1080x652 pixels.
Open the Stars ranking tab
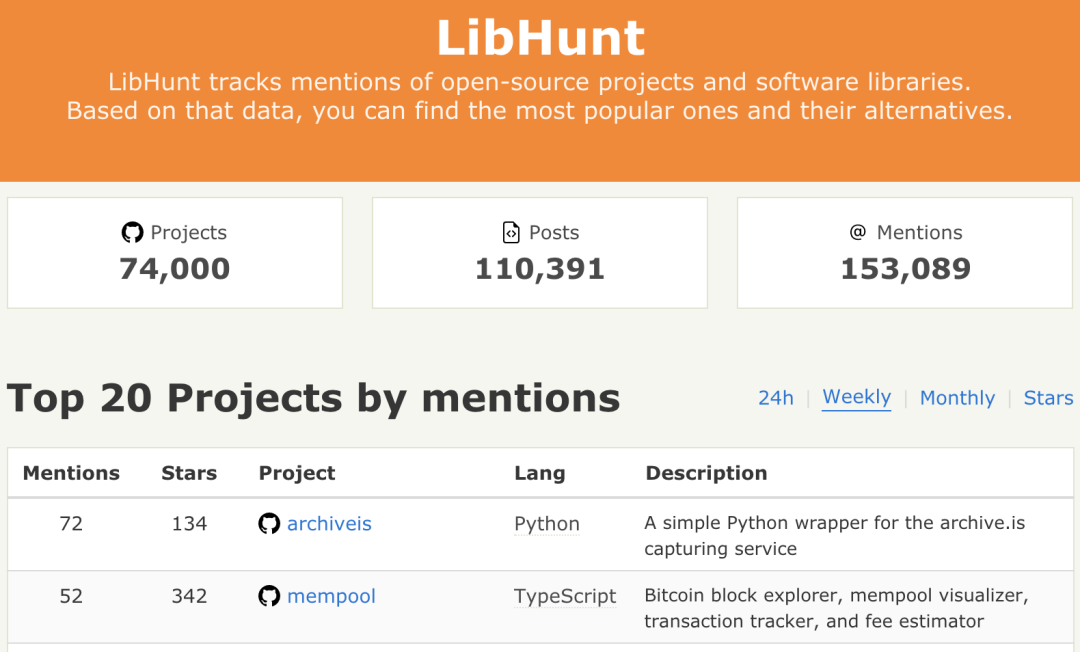click(1048, 397)
